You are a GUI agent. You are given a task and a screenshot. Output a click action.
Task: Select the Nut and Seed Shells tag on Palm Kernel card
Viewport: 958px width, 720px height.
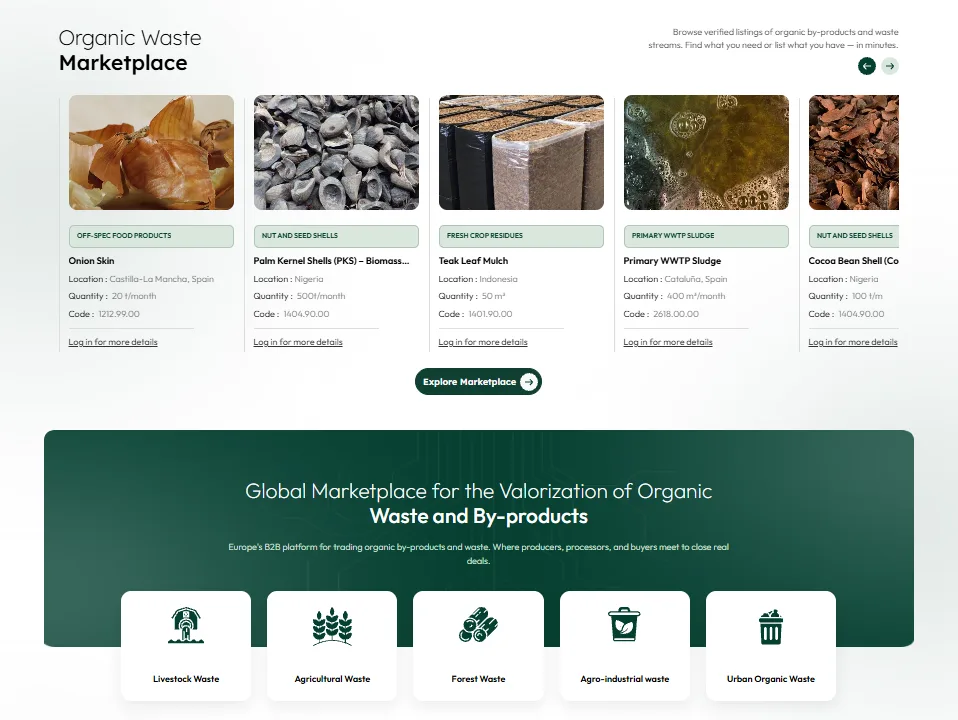[336, 236]
